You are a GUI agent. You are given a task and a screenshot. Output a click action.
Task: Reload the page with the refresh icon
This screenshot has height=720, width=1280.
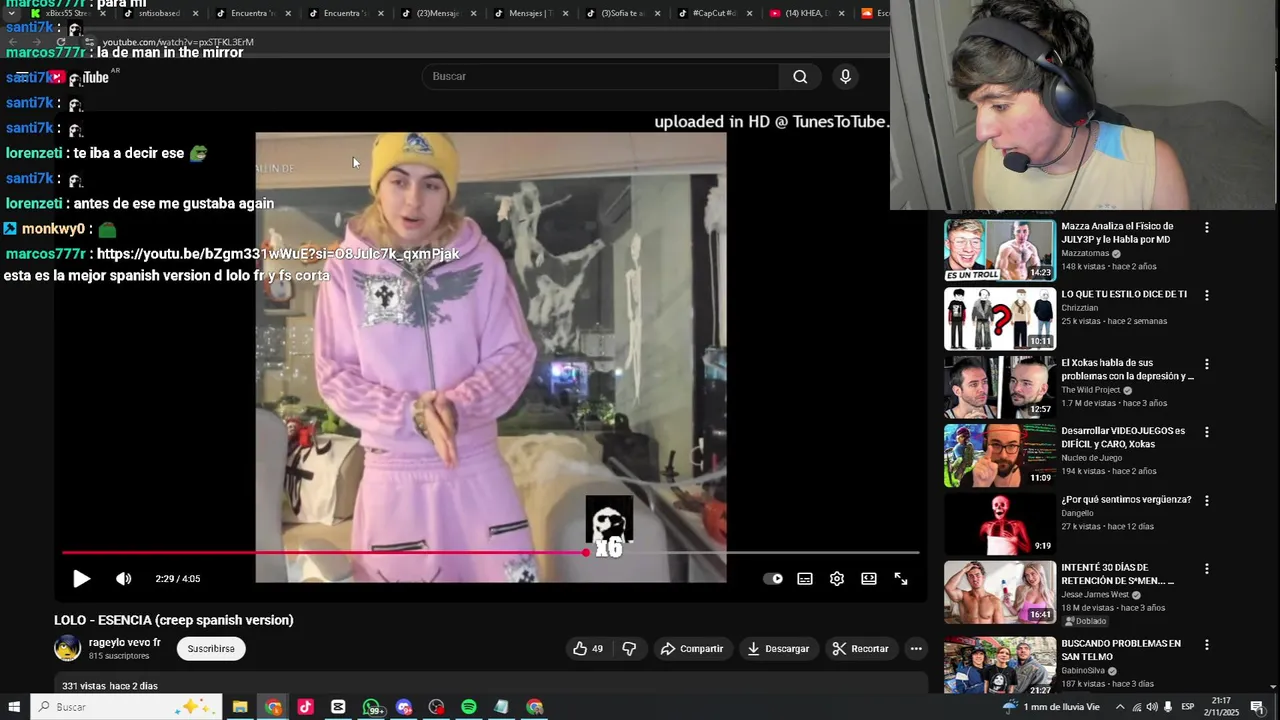[x=60, y=42]
